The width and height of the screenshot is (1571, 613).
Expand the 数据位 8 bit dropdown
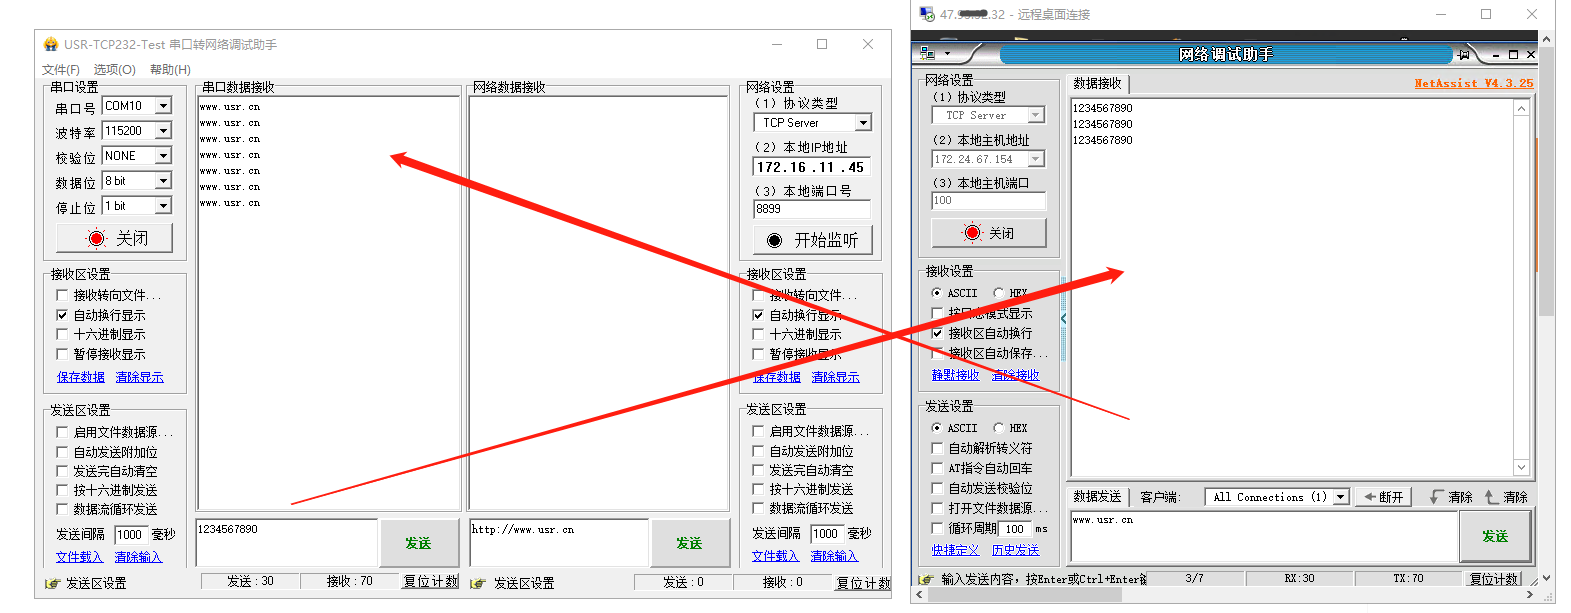[x=164, y=181]
